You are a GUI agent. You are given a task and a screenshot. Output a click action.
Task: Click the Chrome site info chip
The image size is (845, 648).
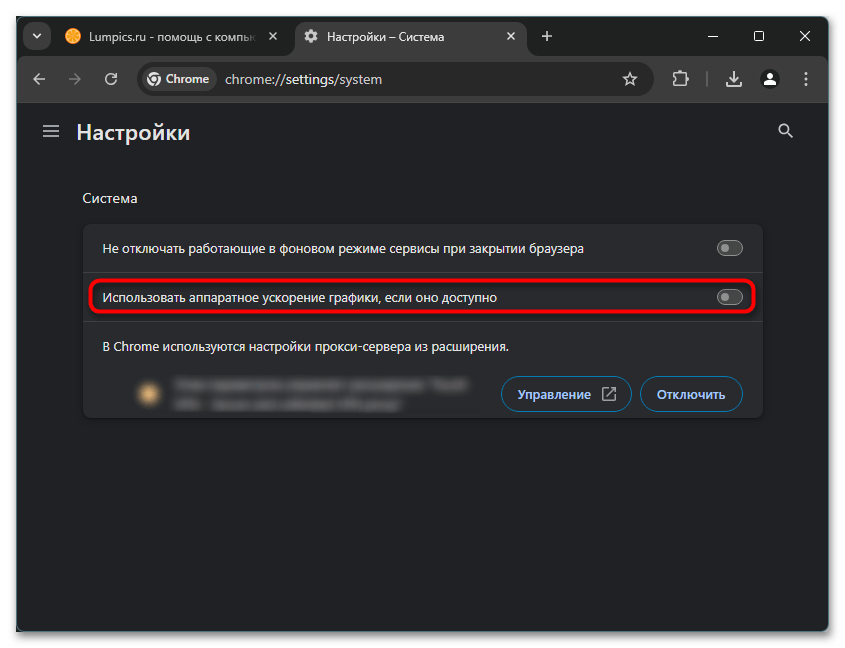pos(179,79)
